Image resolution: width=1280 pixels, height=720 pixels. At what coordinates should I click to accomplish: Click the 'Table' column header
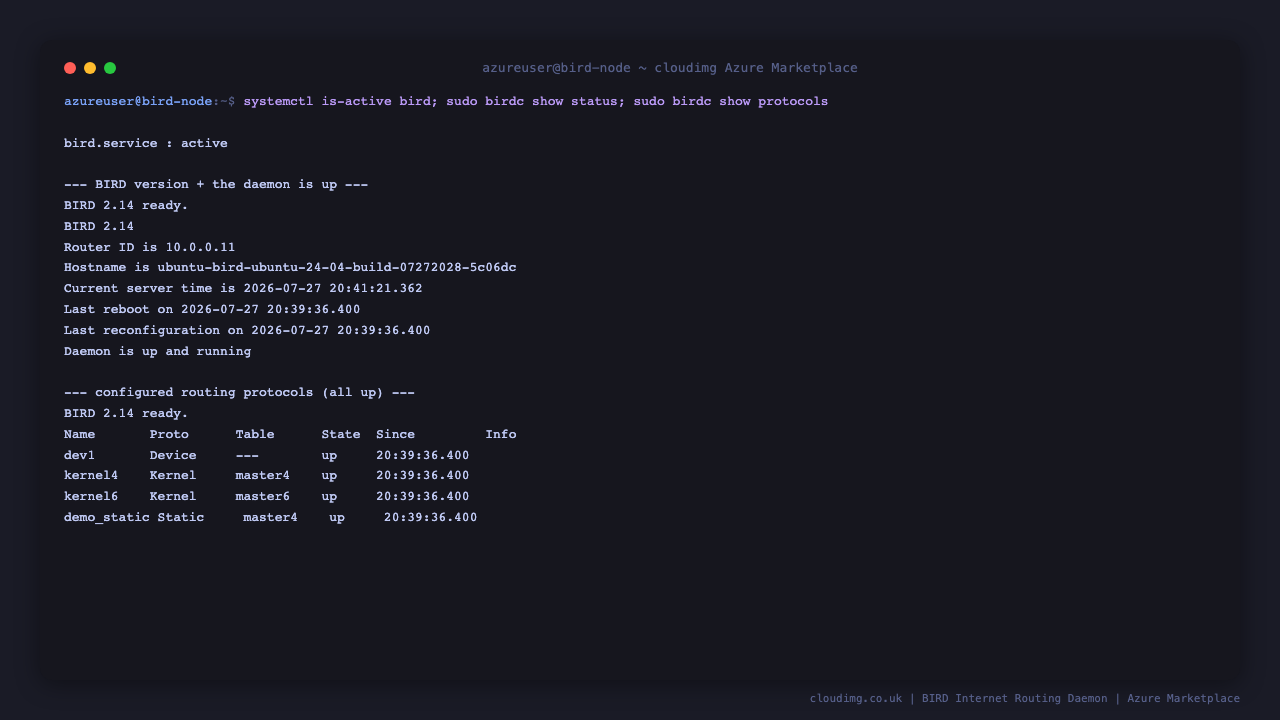(x=255, y=435)
